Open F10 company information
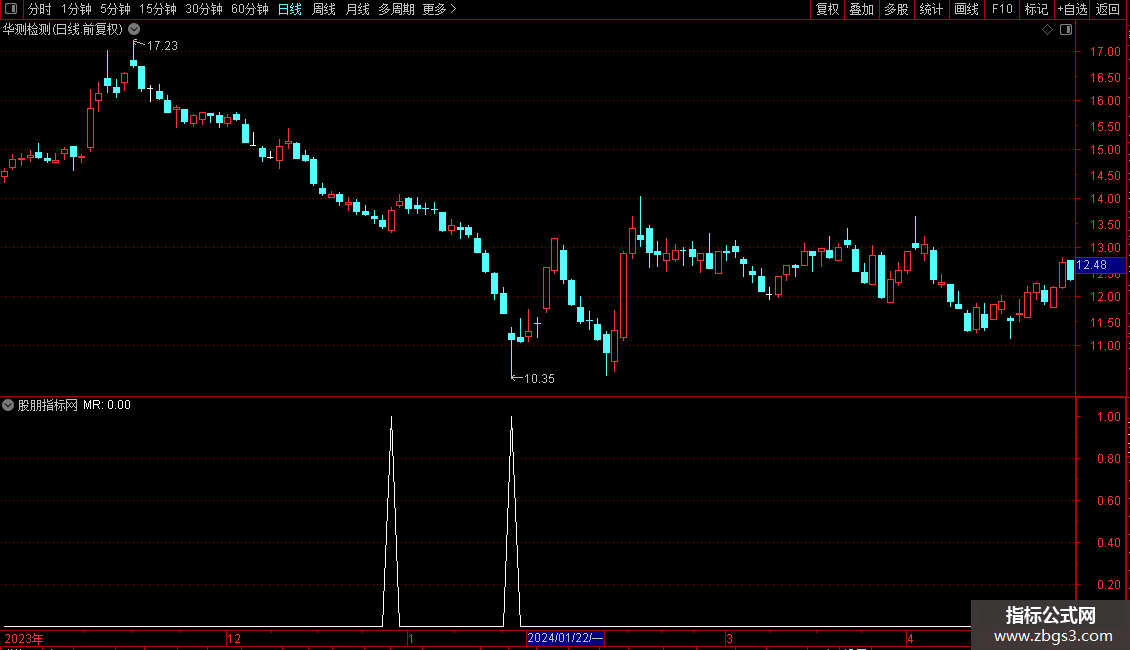This screenshot has height=650, width=1130. [x=1002, y=9]
